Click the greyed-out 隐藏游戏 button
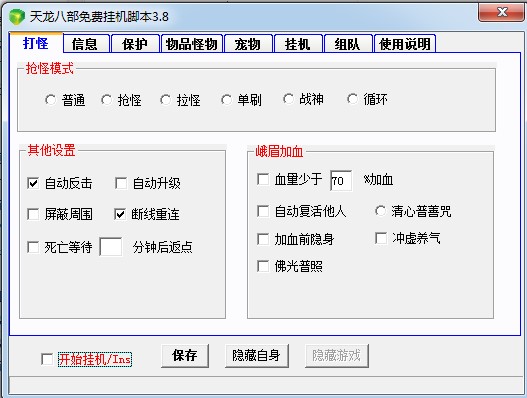527x398 pixels. (x=337, y=356)
